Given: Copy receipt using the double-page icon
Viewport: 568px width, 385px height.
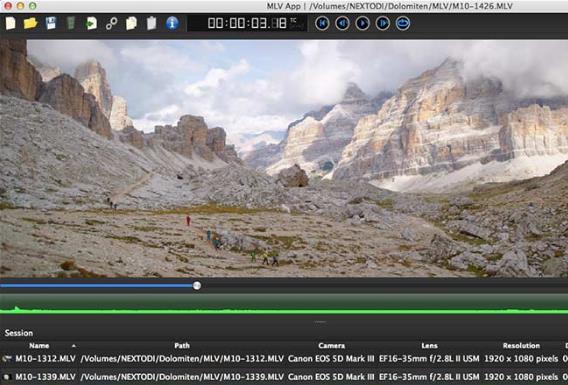Looking at the screenshot, I should tap(131, 24).
